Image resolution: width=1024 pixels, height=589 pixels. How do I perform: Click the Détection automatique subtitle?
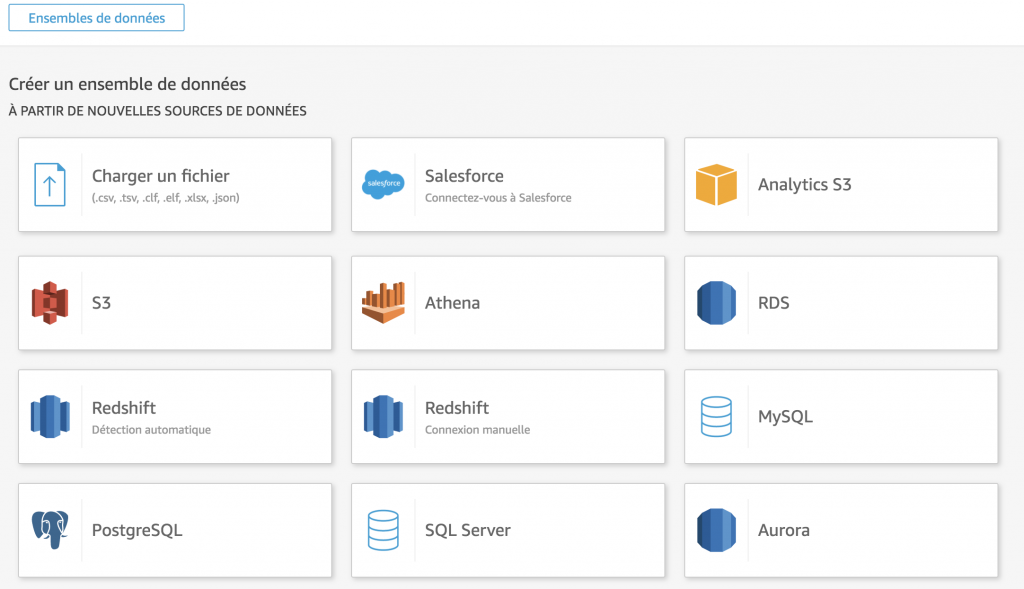(152, 430)
